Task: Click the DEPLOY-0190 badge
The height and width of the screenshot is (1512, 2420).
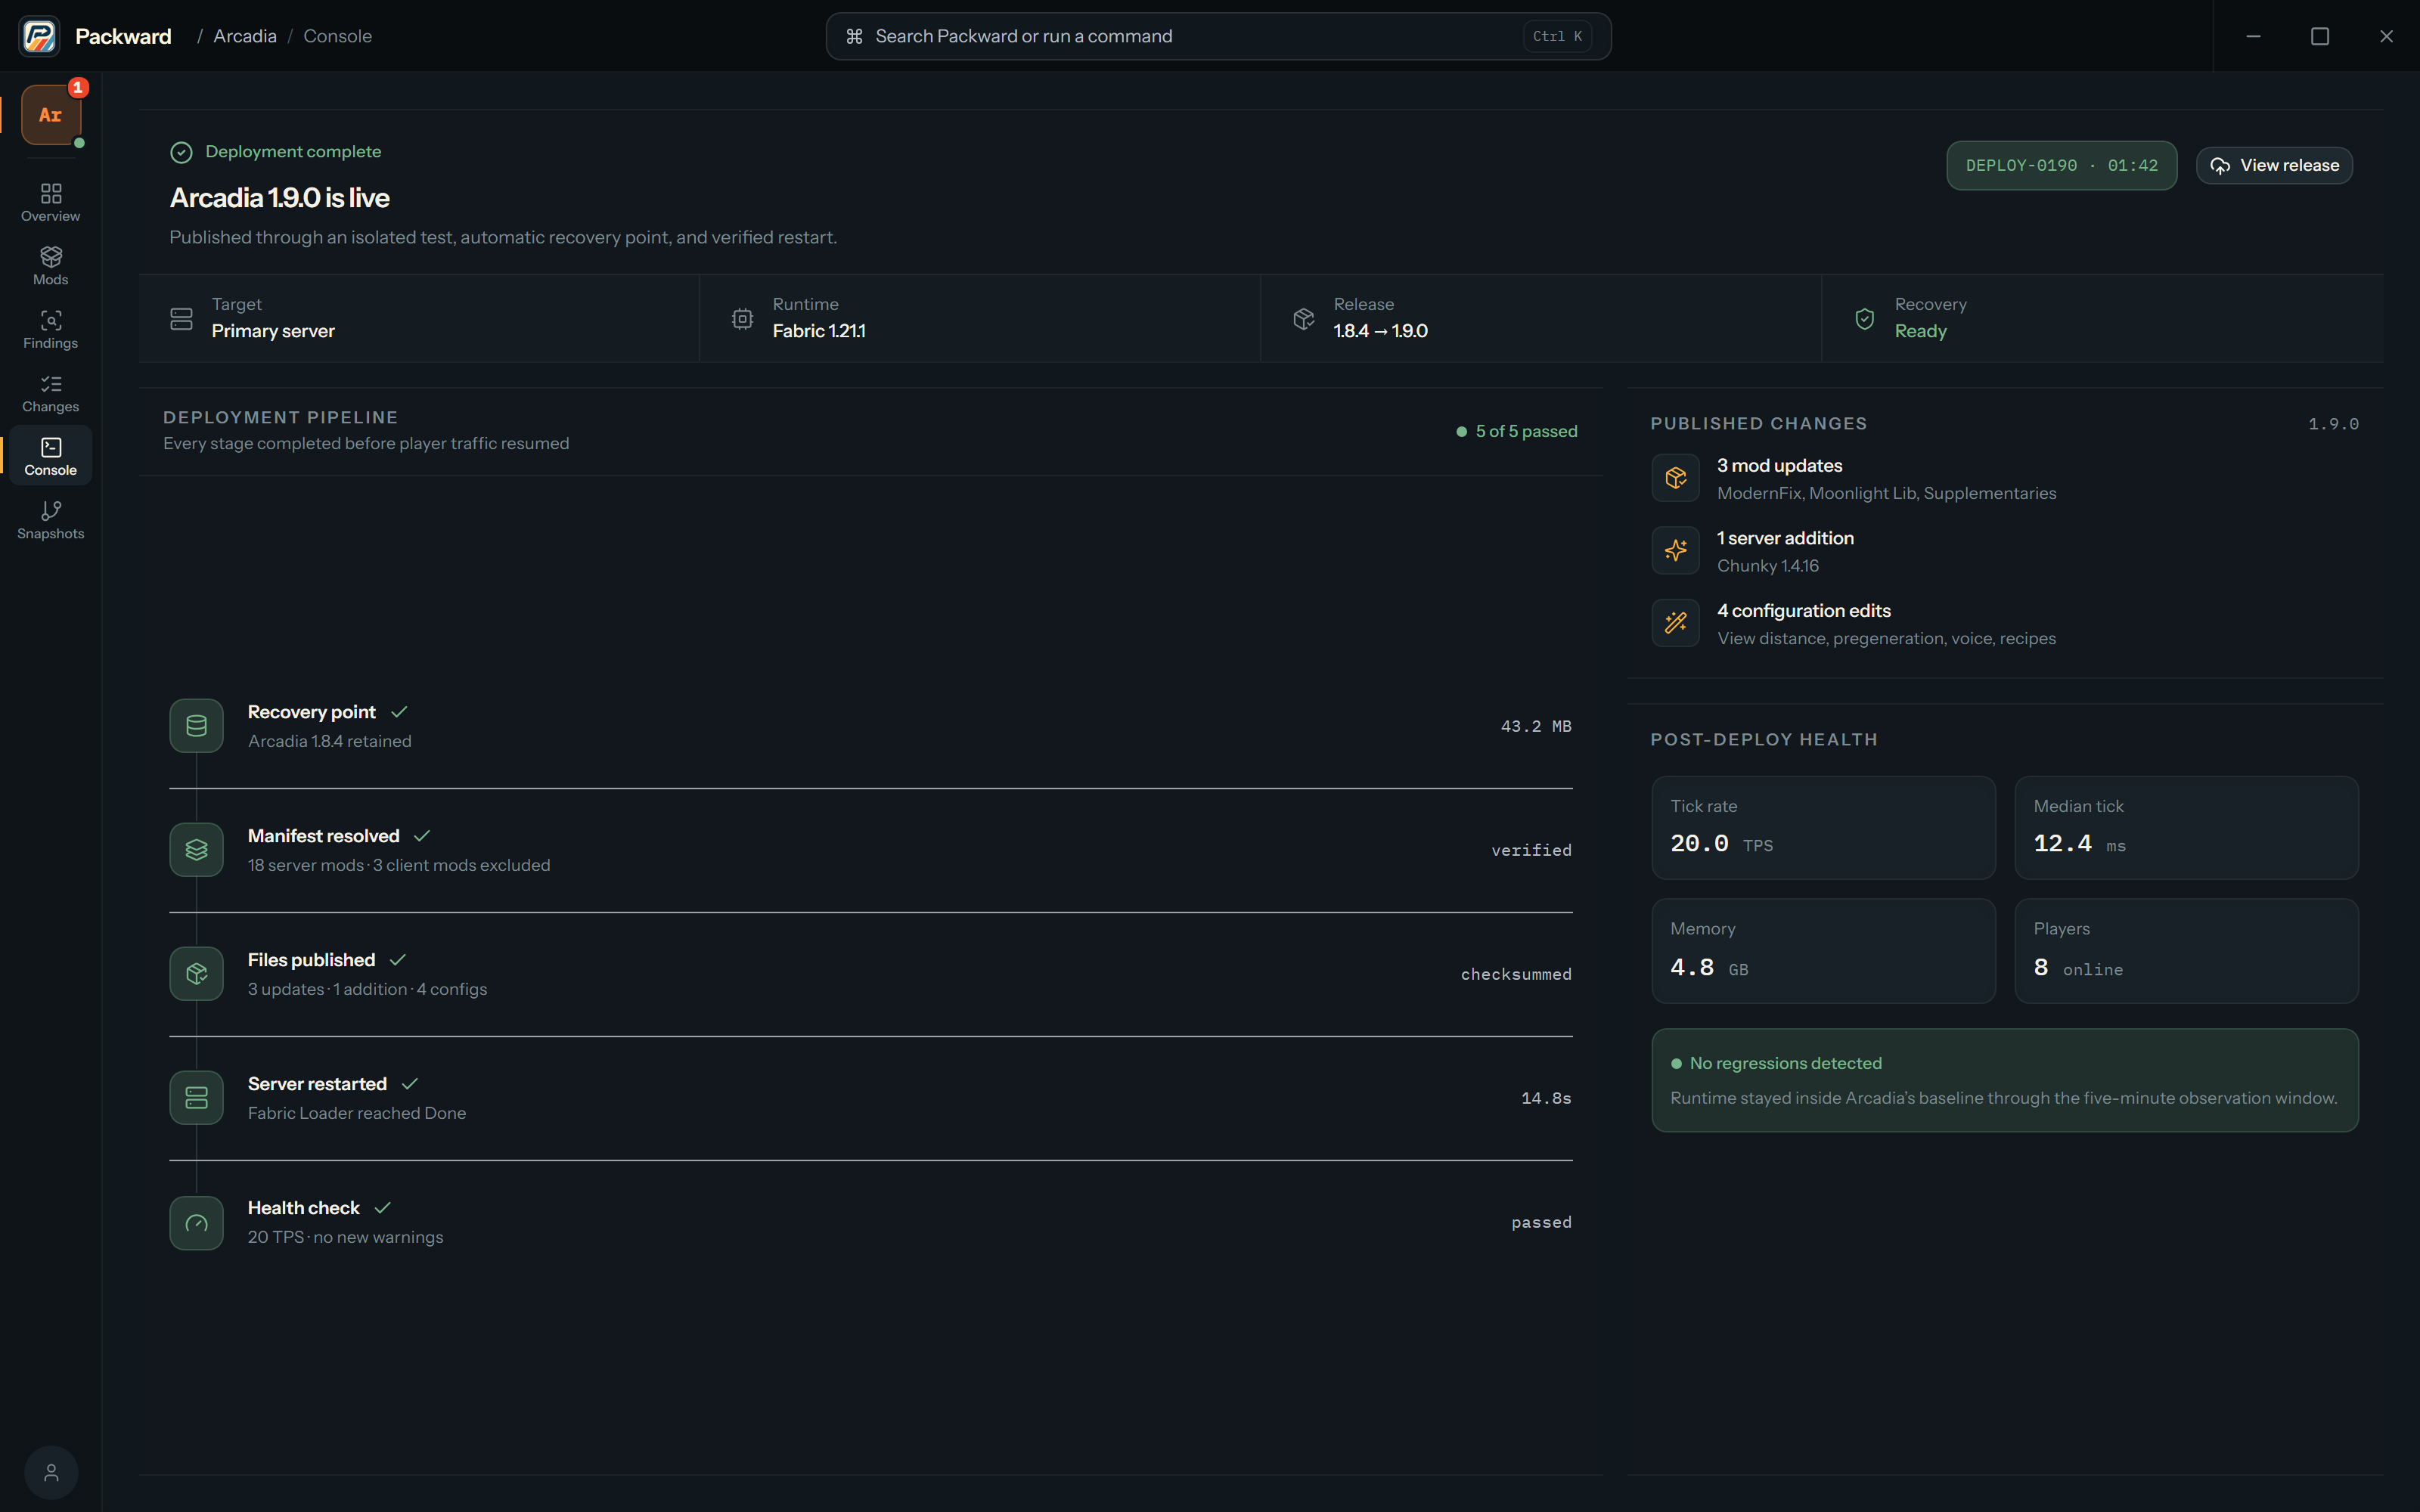Action: pos(2061,165)
